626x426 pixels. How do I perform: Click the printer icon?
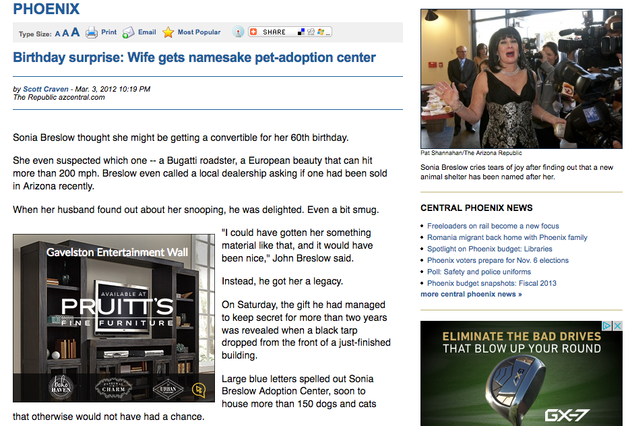click(x=91, y=32)
